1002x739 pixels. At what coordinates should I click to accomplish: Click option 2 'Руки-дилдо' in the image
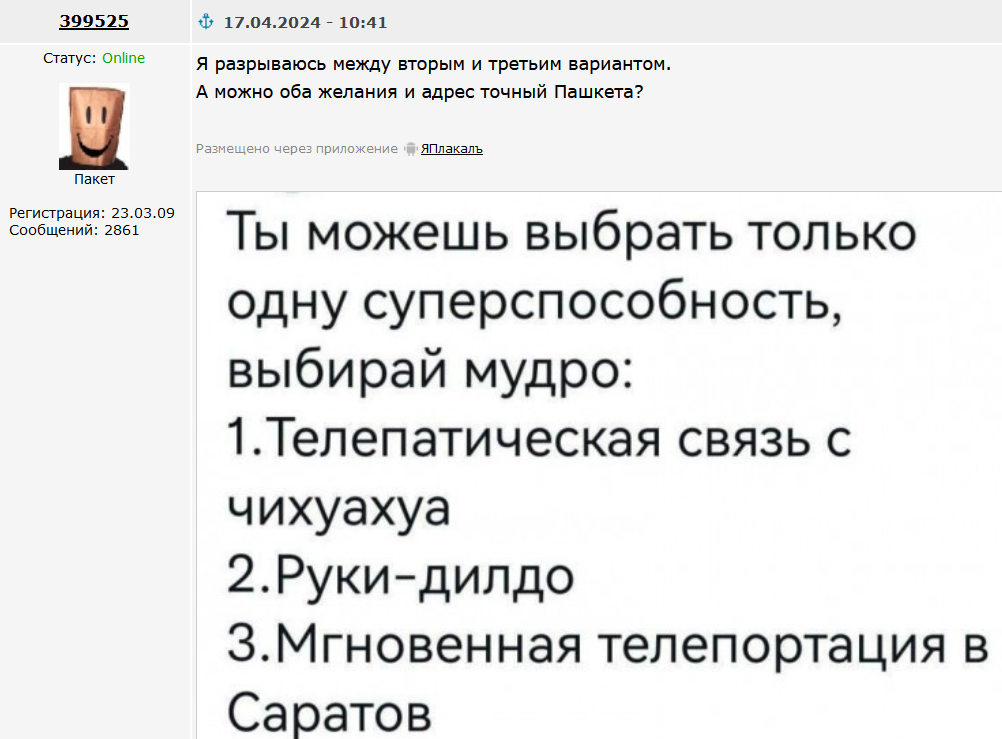(x=401, y=577)
